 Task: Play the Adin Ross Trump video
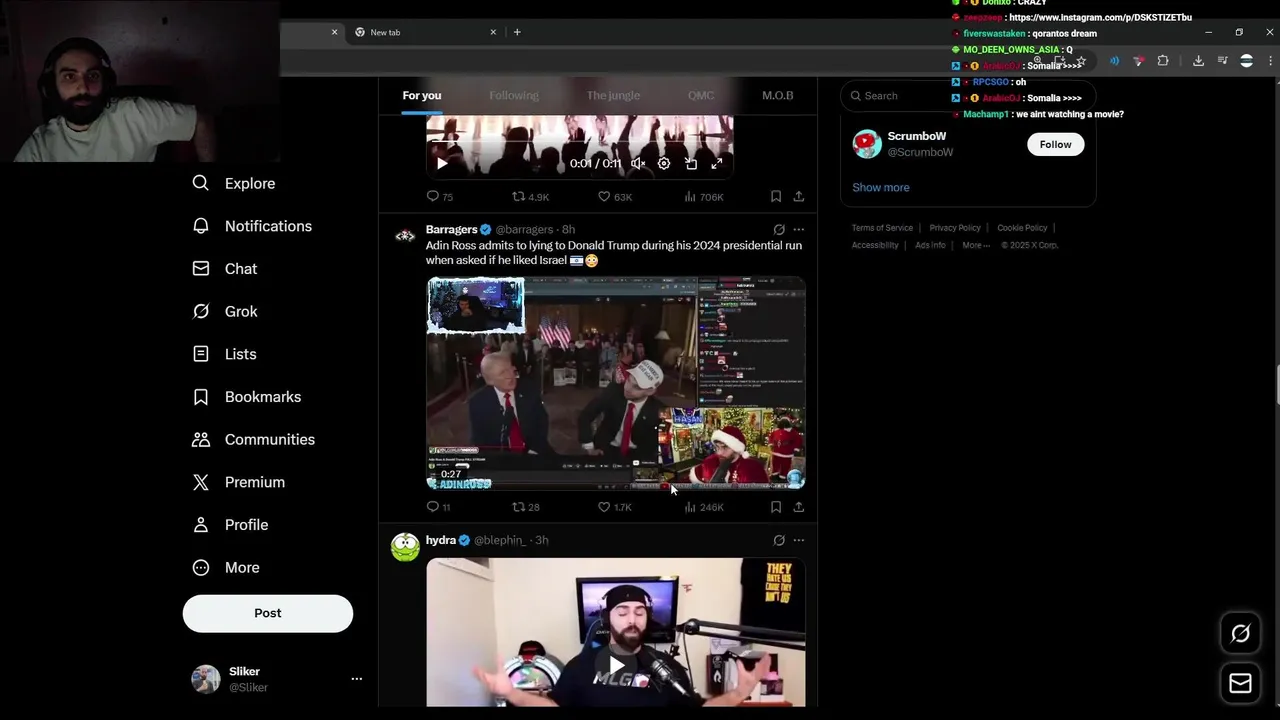[x=616, y=383]
